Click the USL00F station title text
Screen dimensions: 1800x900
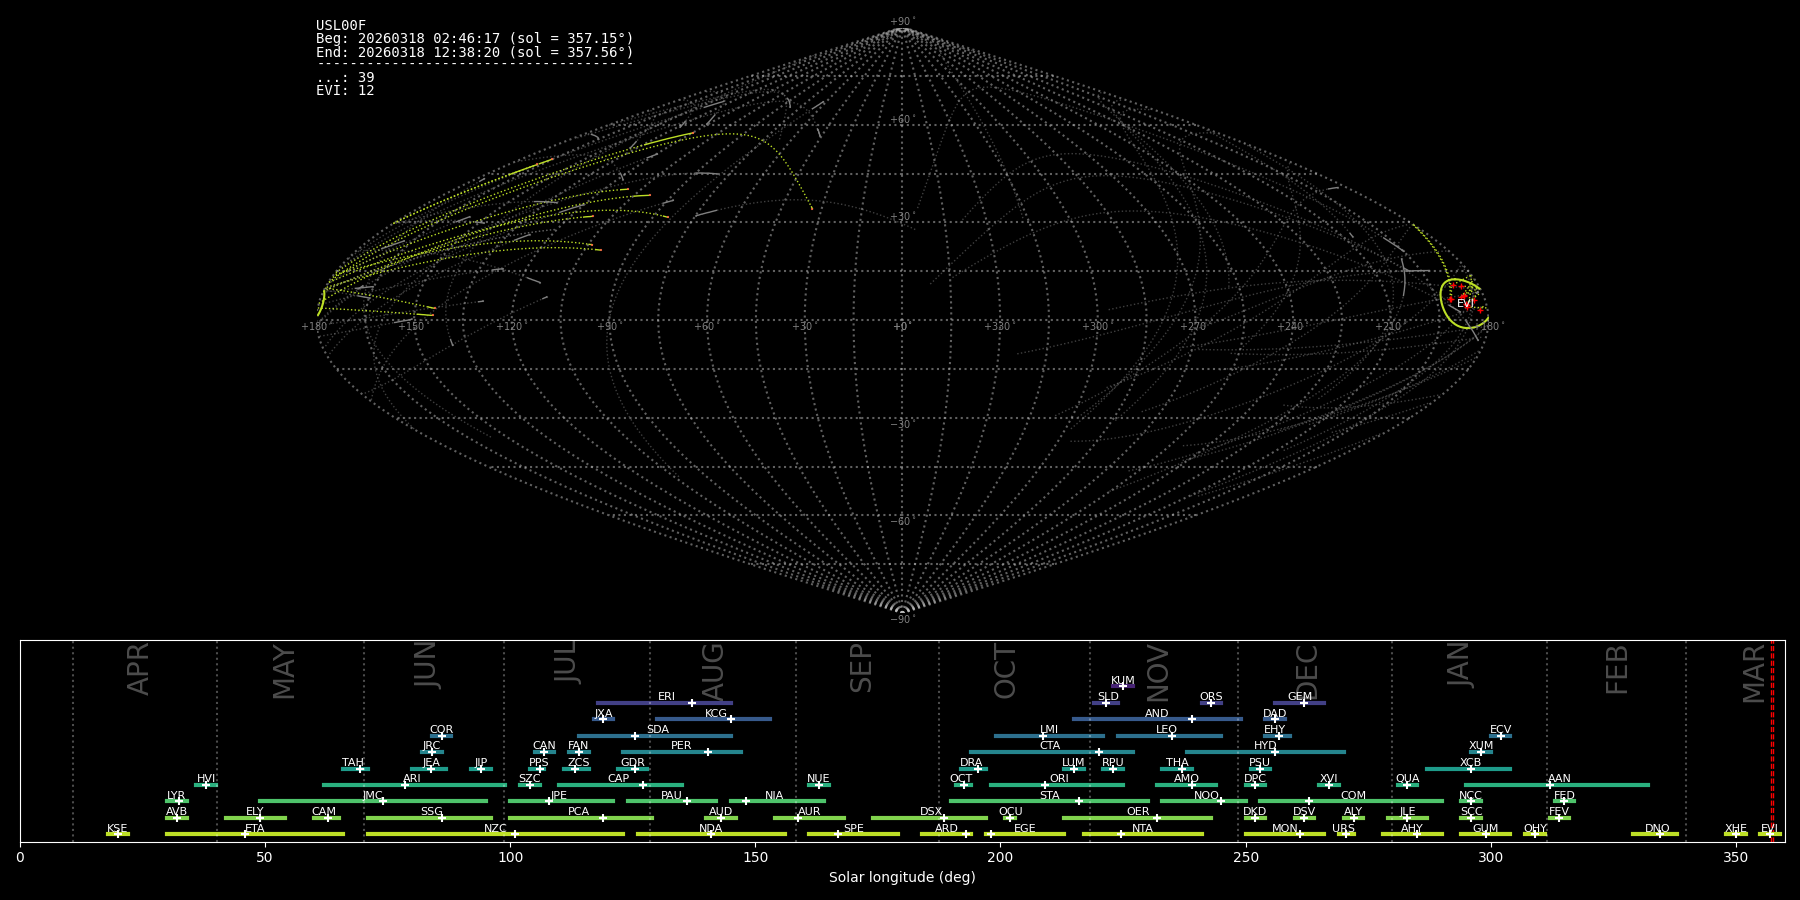click(x=341, y=26)
